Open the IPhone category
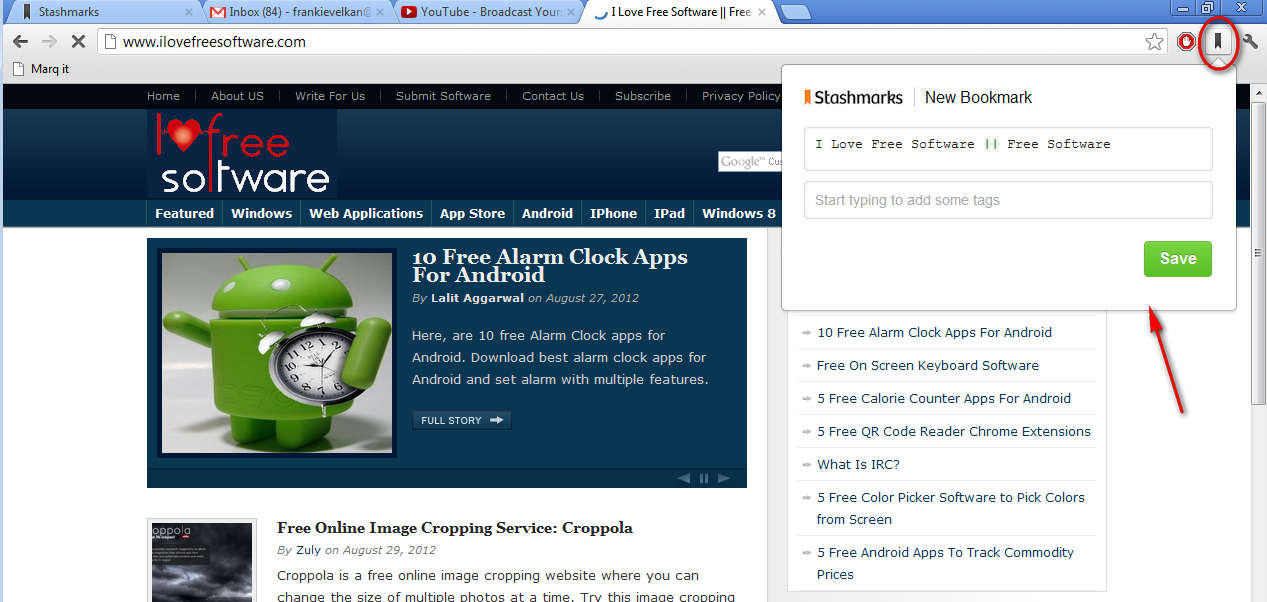This screenshot has height=602, width=1267. click(x=613, y=213)
